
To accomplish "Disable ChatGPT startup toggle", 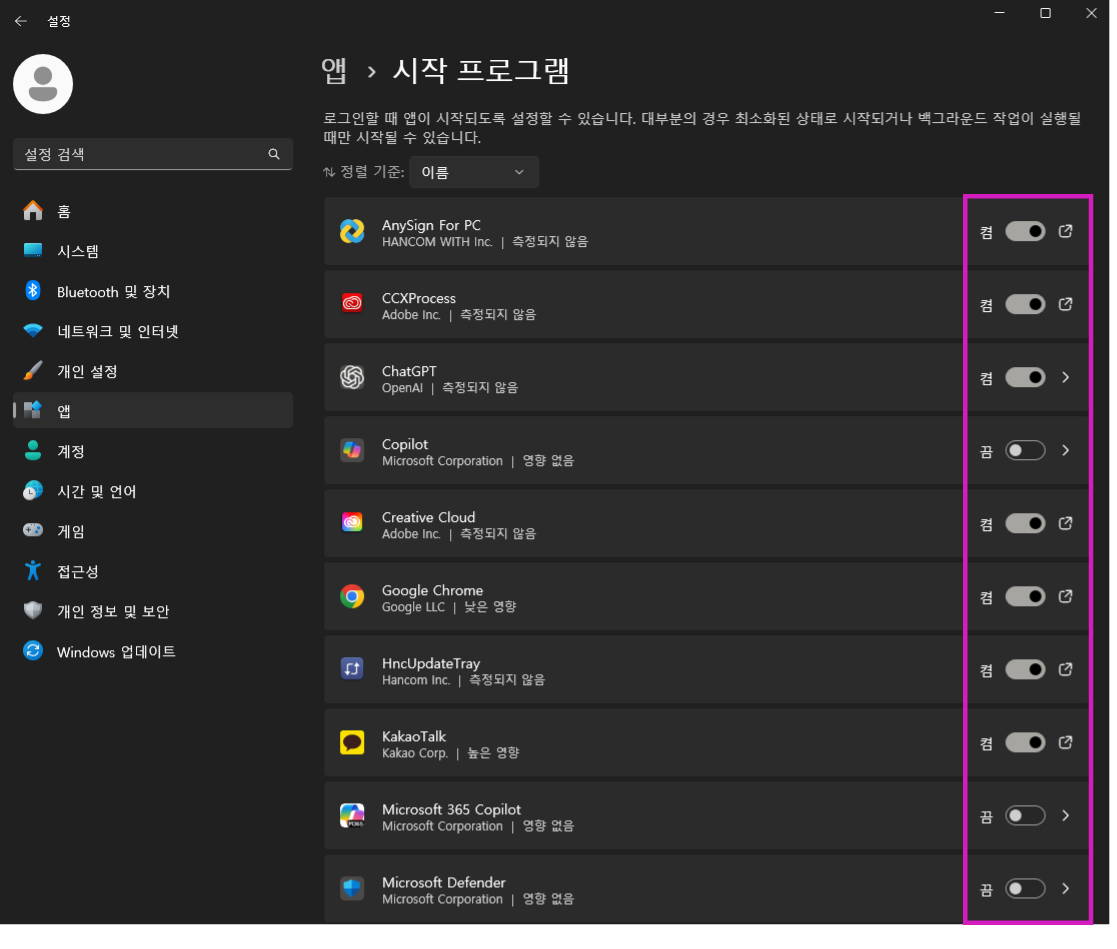I will tap(1025, 378).
